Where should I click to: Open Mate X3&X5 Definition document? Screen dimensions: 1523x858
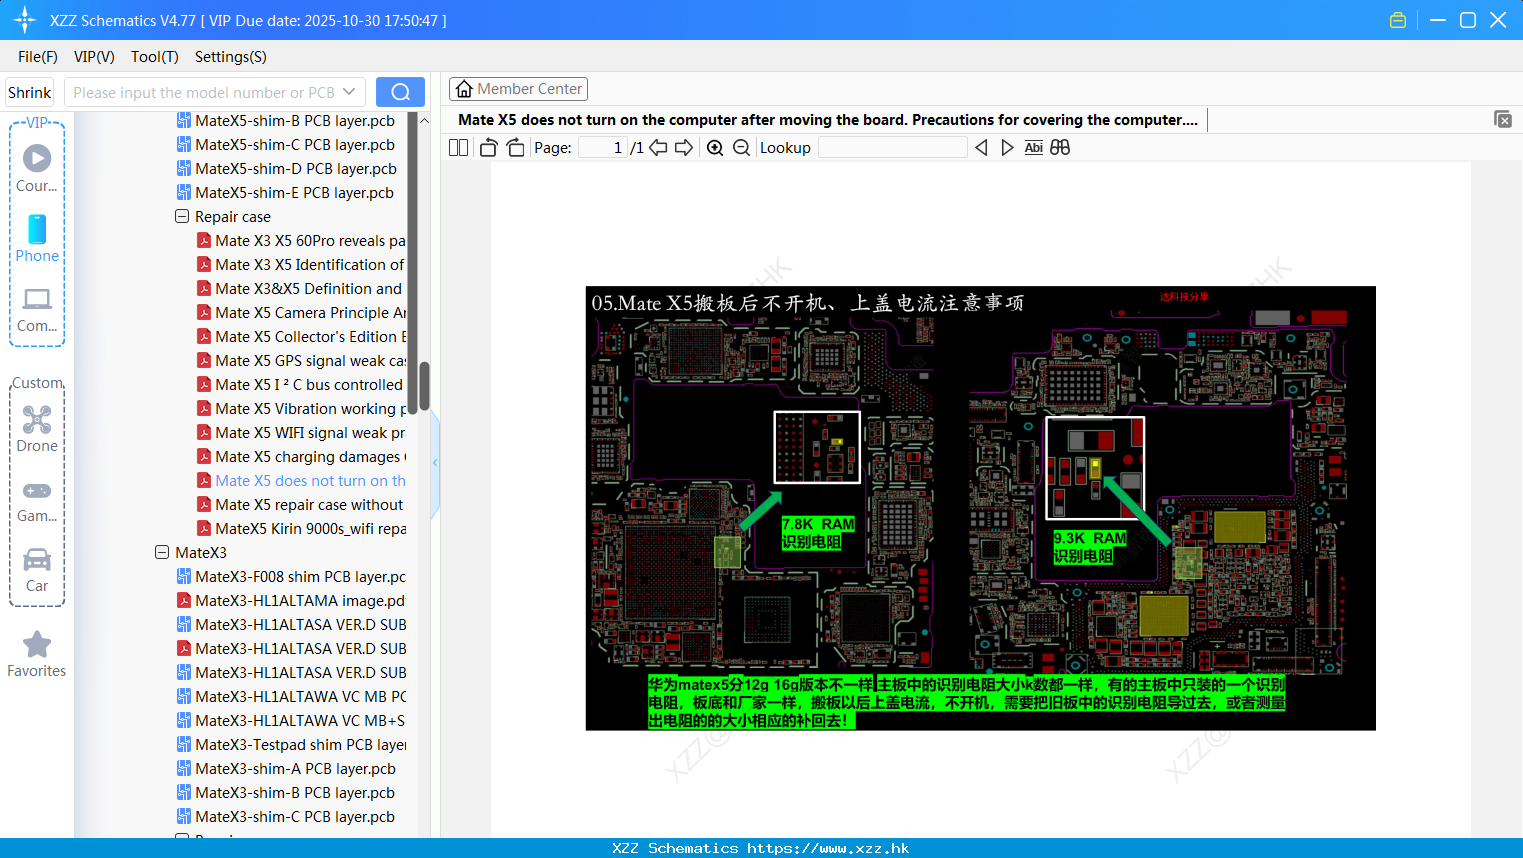pos(300,288)
